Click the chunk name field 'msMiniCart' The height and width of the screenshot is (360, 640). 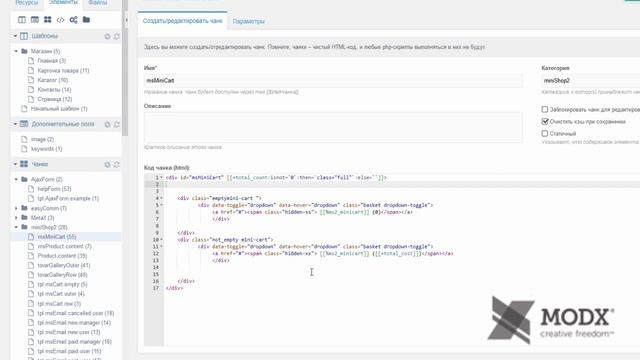tap(333, 80)
